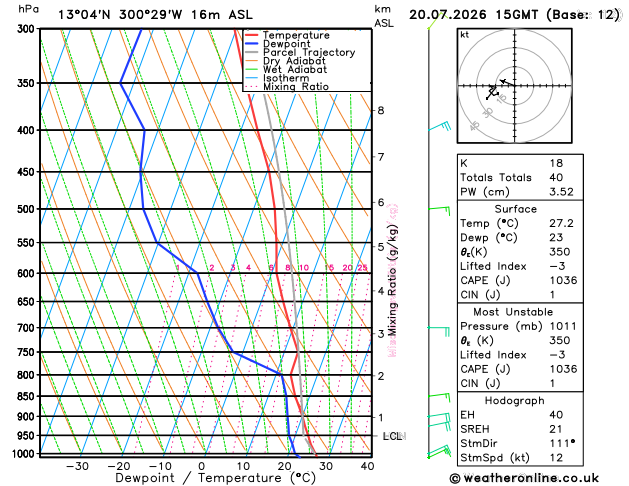
Task: Click the 'kt' unit label in hodograph
Action: (x=465, y=35)
